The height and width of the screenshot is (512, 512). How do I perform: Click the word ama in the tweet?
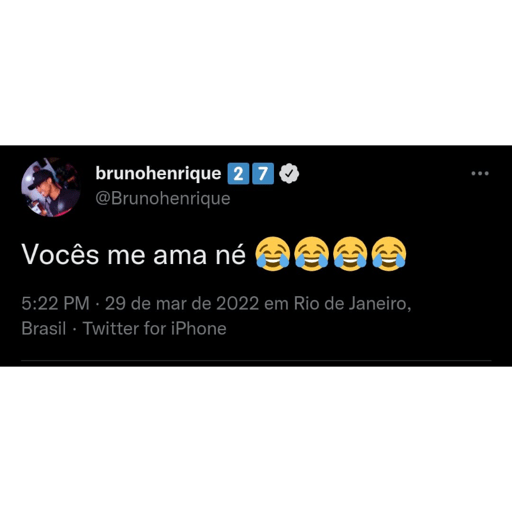(180, 255)
